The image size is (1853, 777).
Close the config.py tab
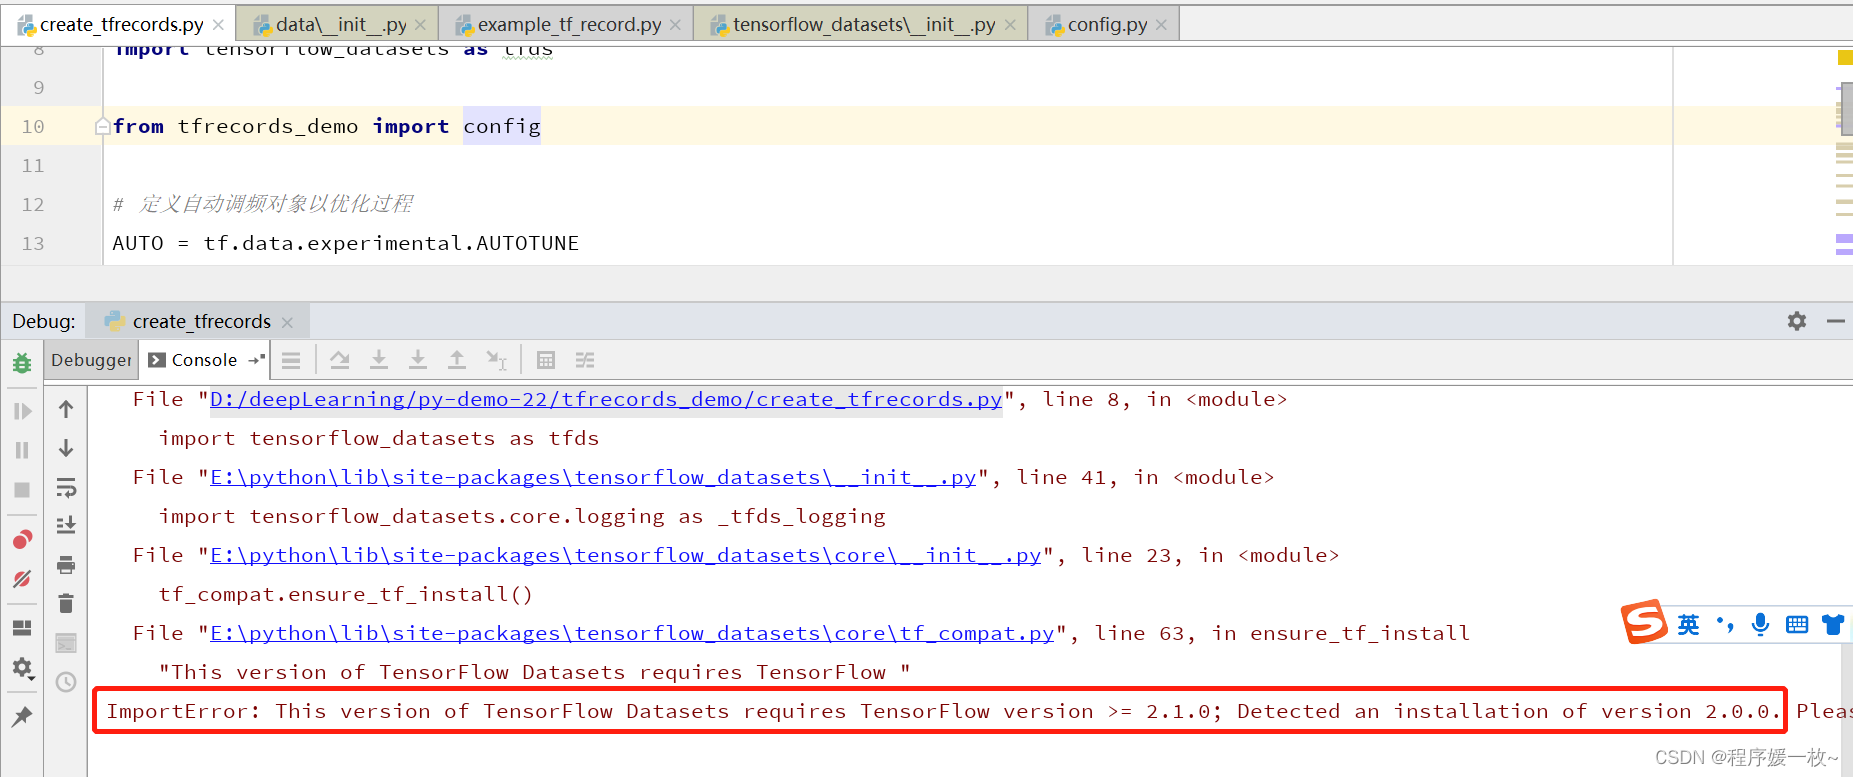[1161, 25]
